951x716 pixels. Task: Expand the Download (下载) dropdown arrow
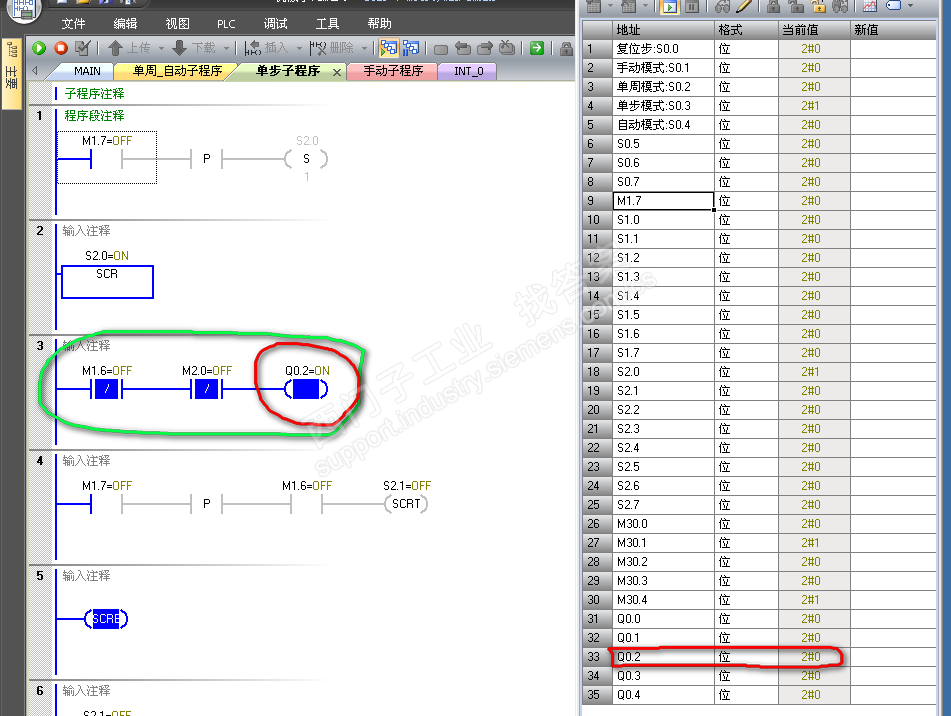point(226,48)
